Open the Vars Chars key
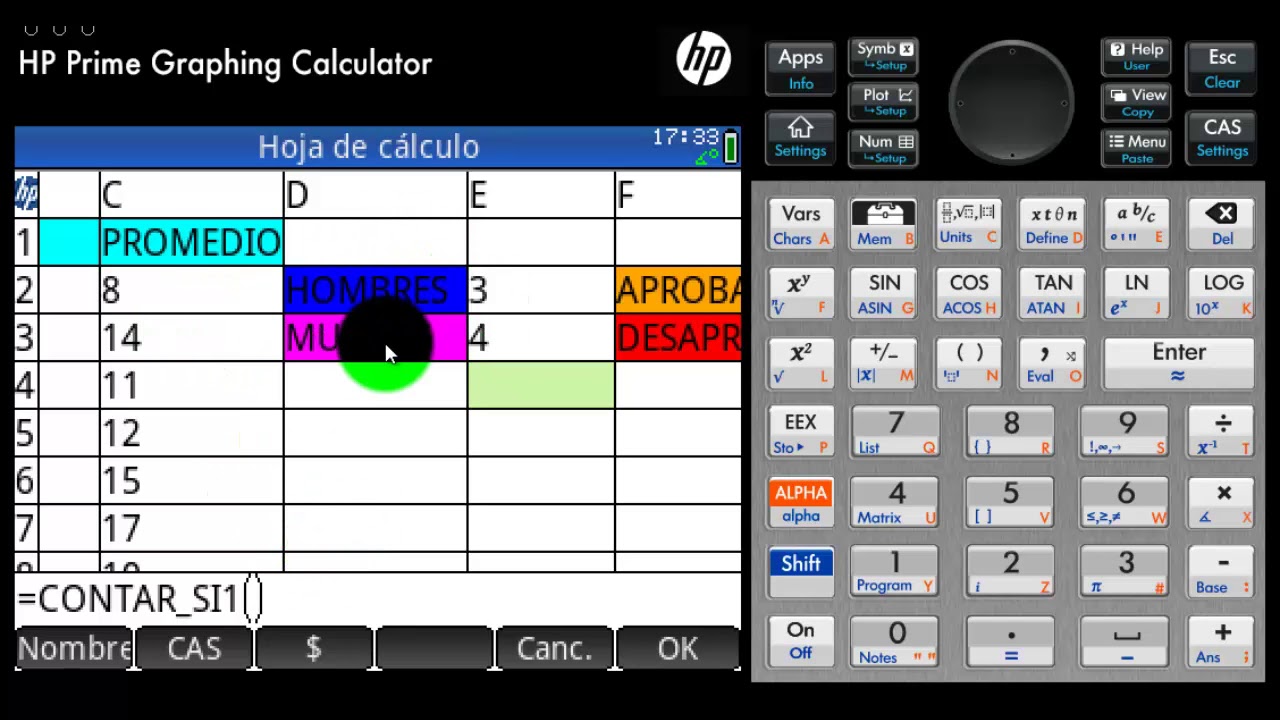The image size is (1280, 720). [x=800, y=224]
